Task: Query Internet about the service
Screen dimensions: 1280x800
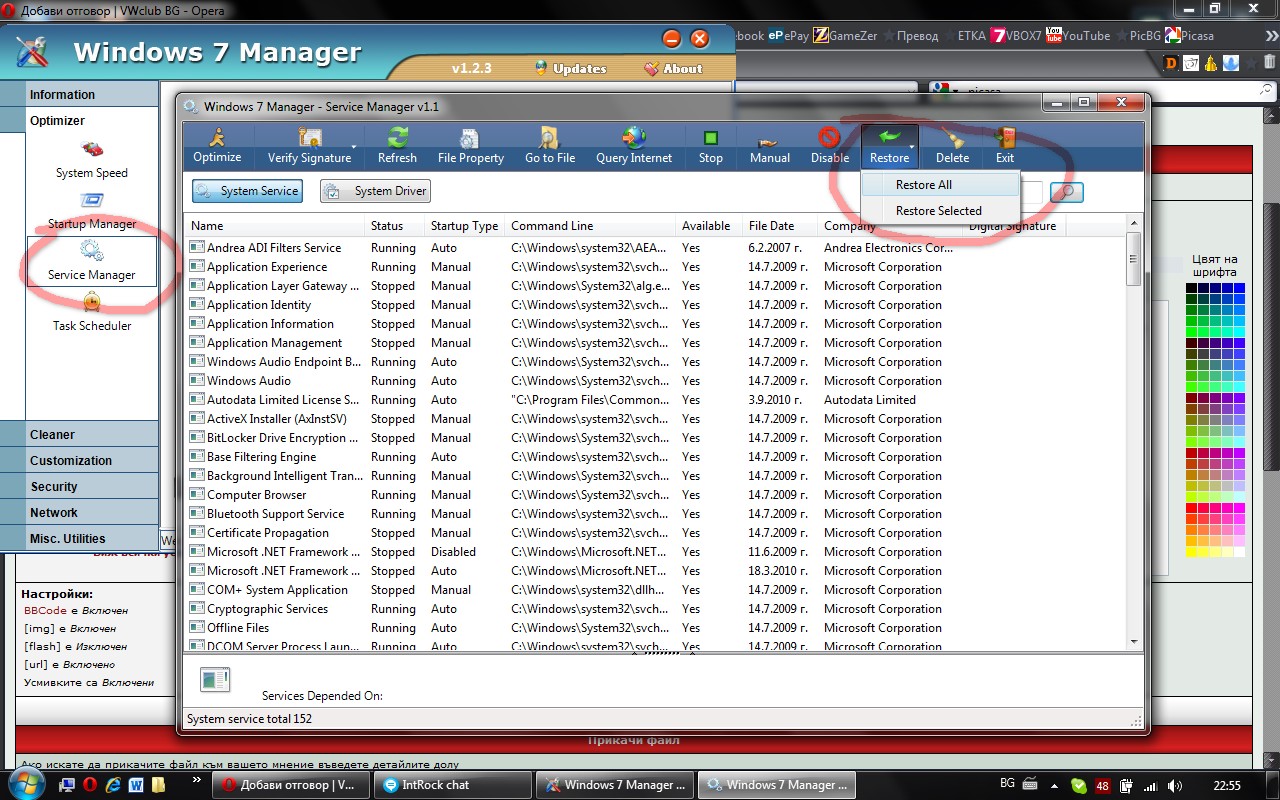Action: [x=634, y=146]
